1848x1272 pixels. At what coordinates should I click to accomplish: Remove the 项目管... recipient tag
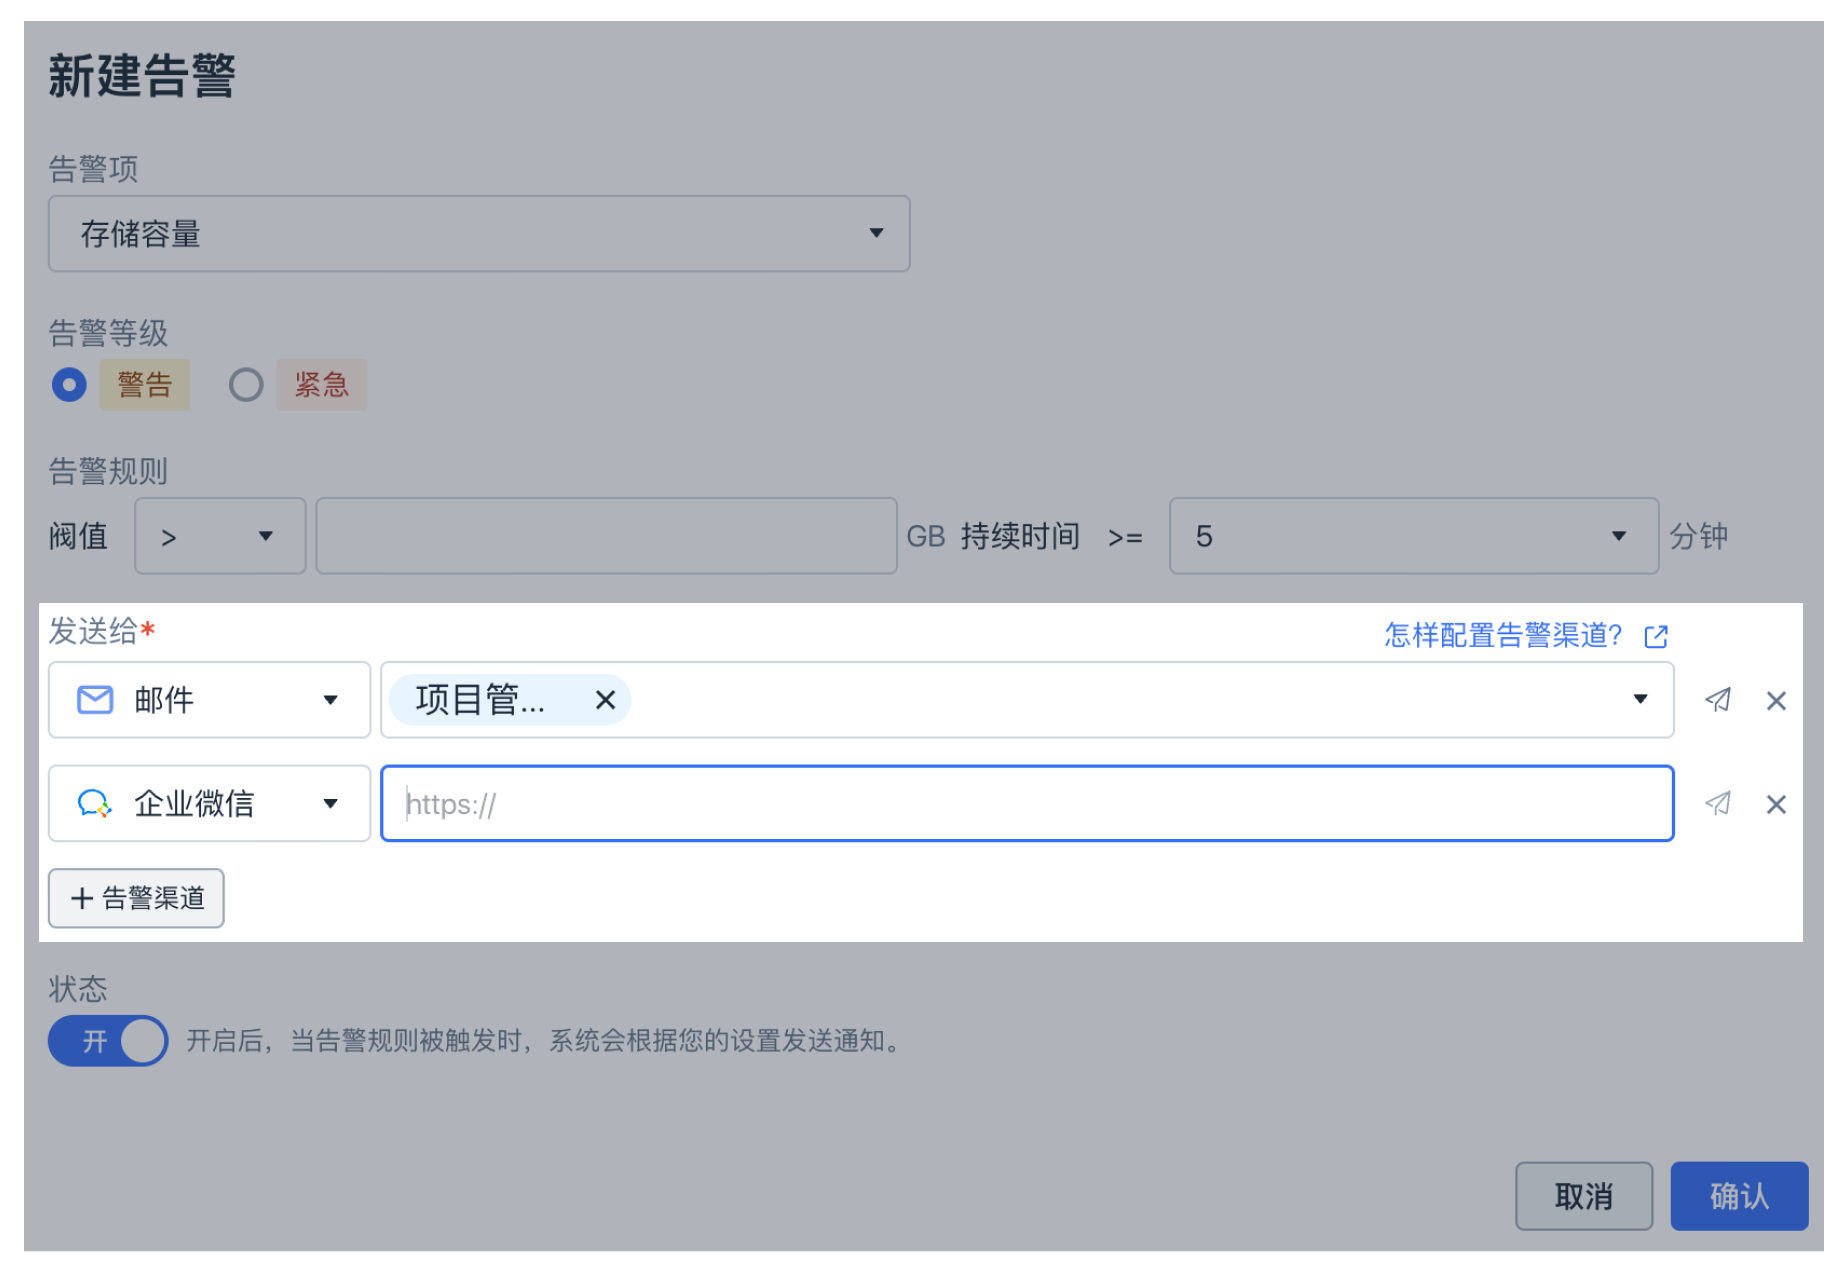click(605, 700)
